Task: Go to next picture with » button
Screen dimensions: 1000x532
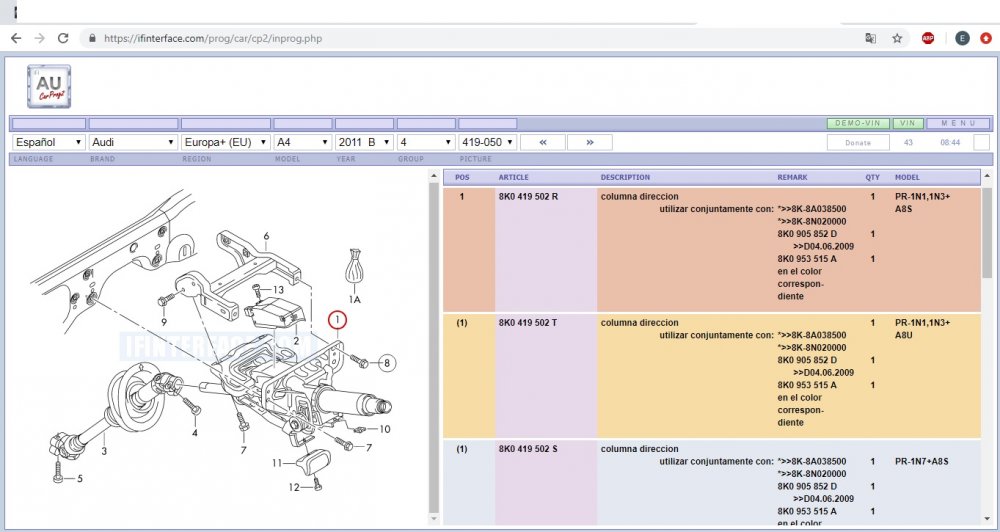Action: [590, 142]
